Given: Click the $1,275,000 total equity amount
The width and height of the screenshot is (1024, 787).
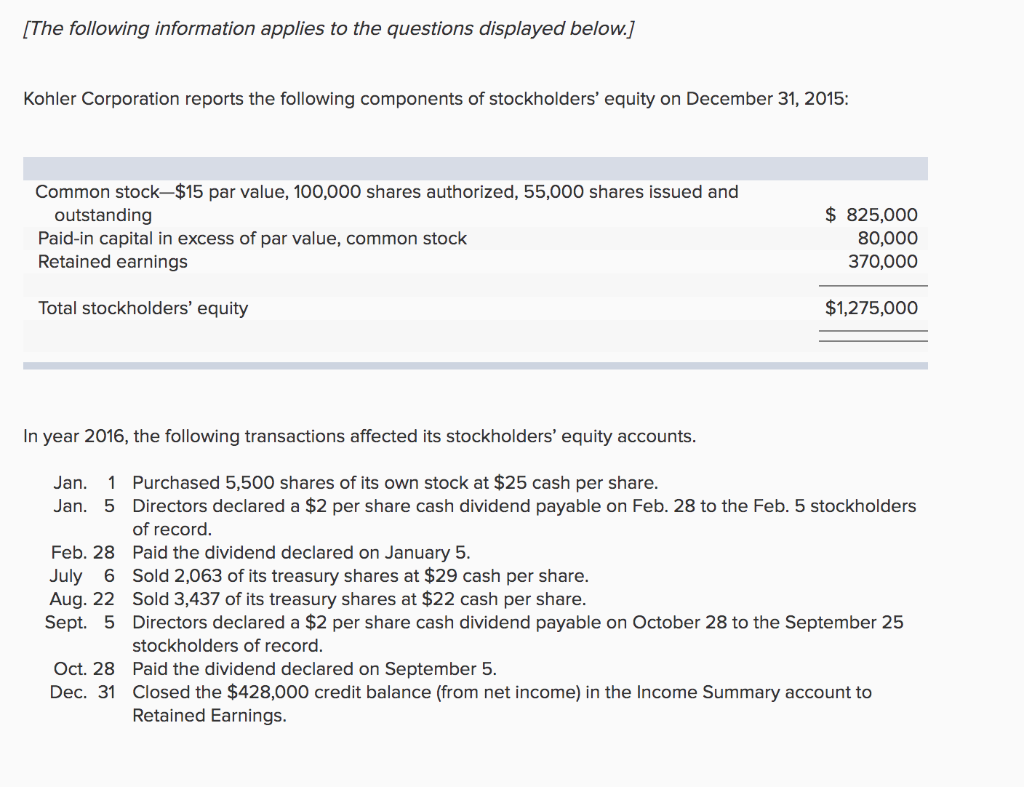Looking at the screenshot, I should coord(871,308).
